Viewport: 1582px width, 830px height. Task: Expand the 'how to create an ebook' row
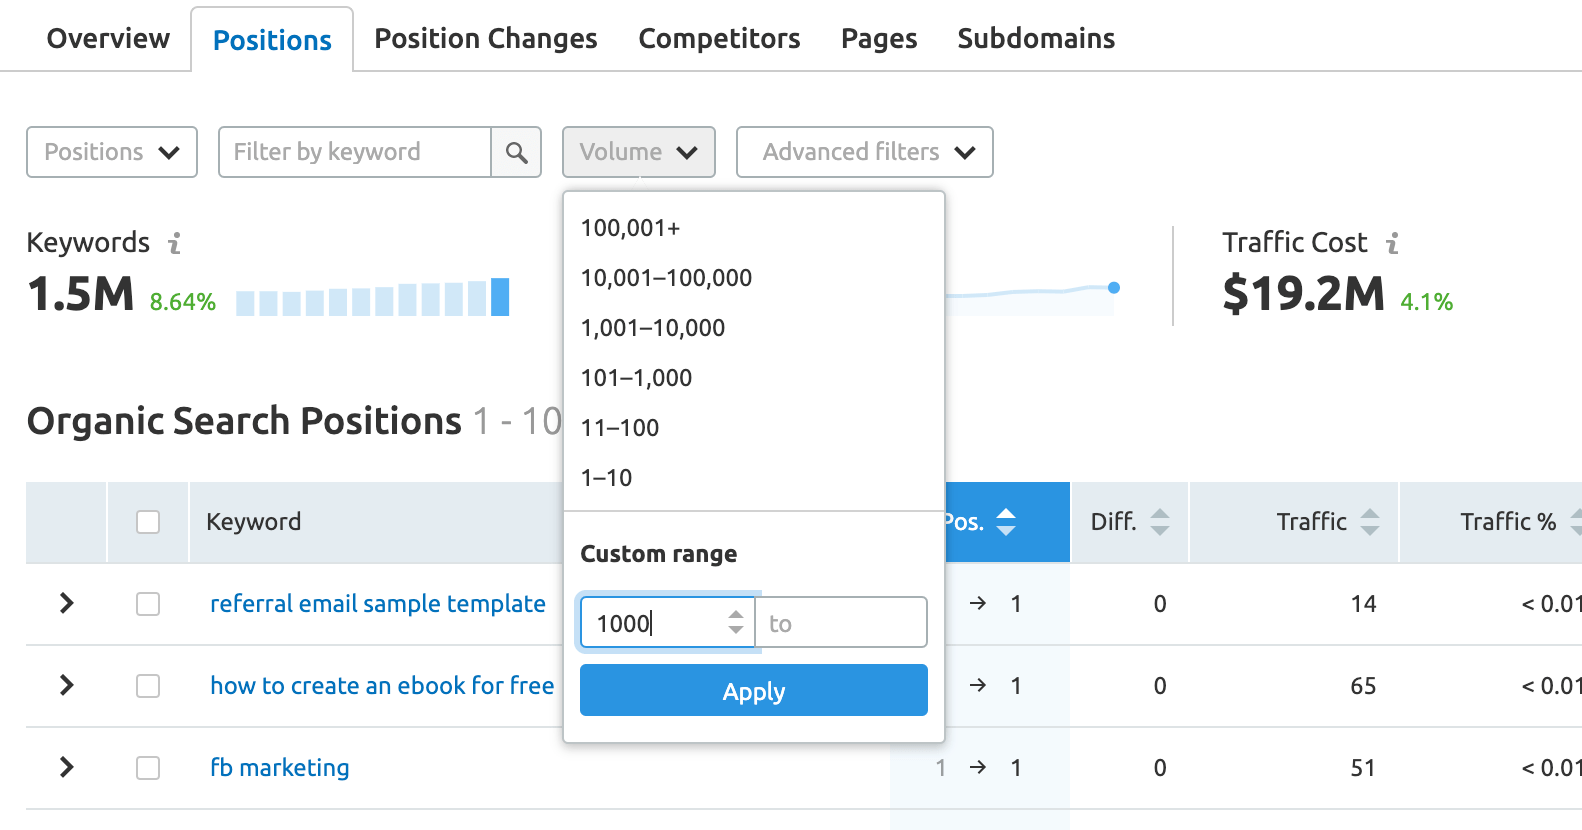(x=67, y=686)
